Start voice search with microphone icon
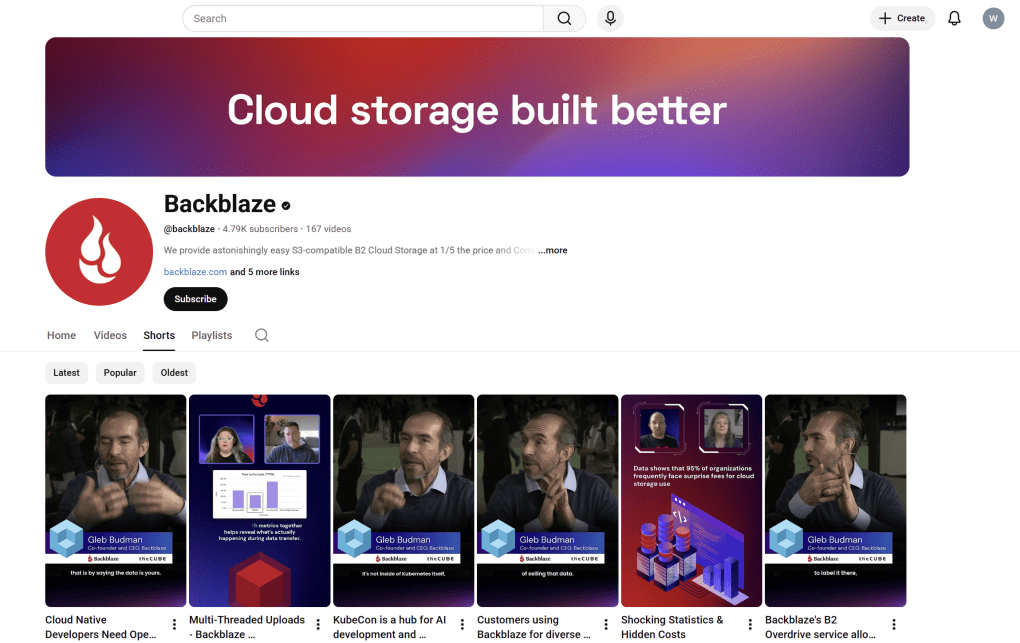Image resolution: width=1020 pixels, height=643 pixels. 610,18
